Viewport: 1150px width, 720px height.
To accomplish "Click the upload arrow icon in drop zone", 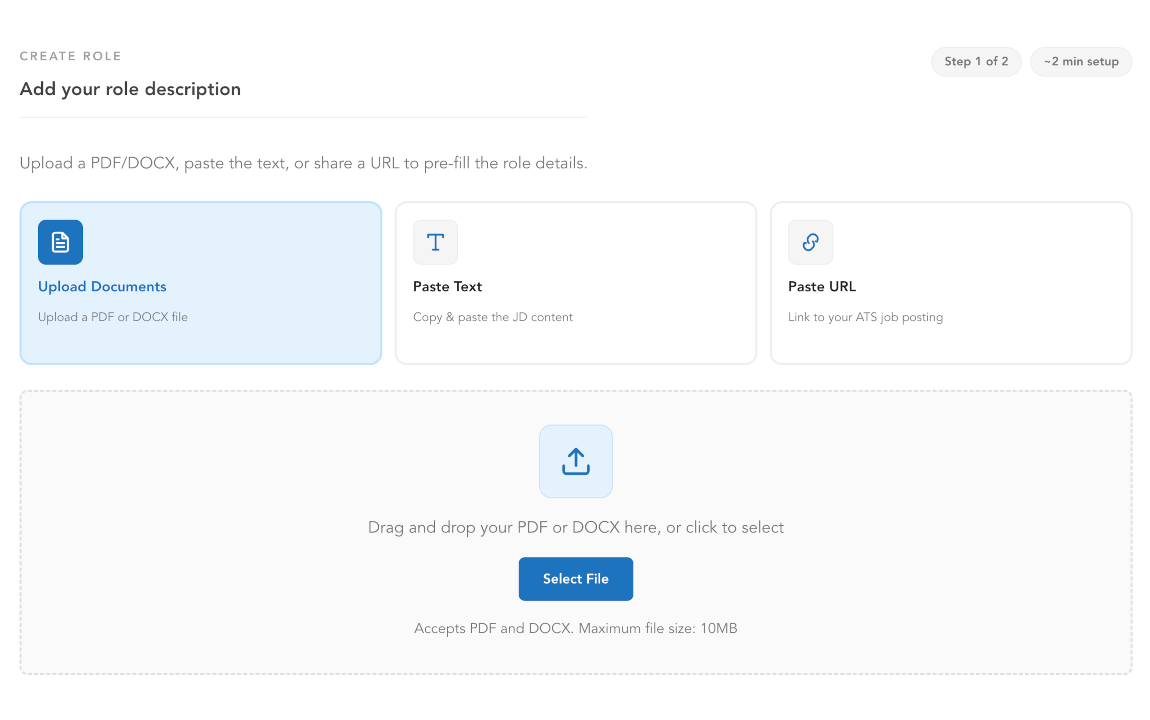I will [576, 461].
